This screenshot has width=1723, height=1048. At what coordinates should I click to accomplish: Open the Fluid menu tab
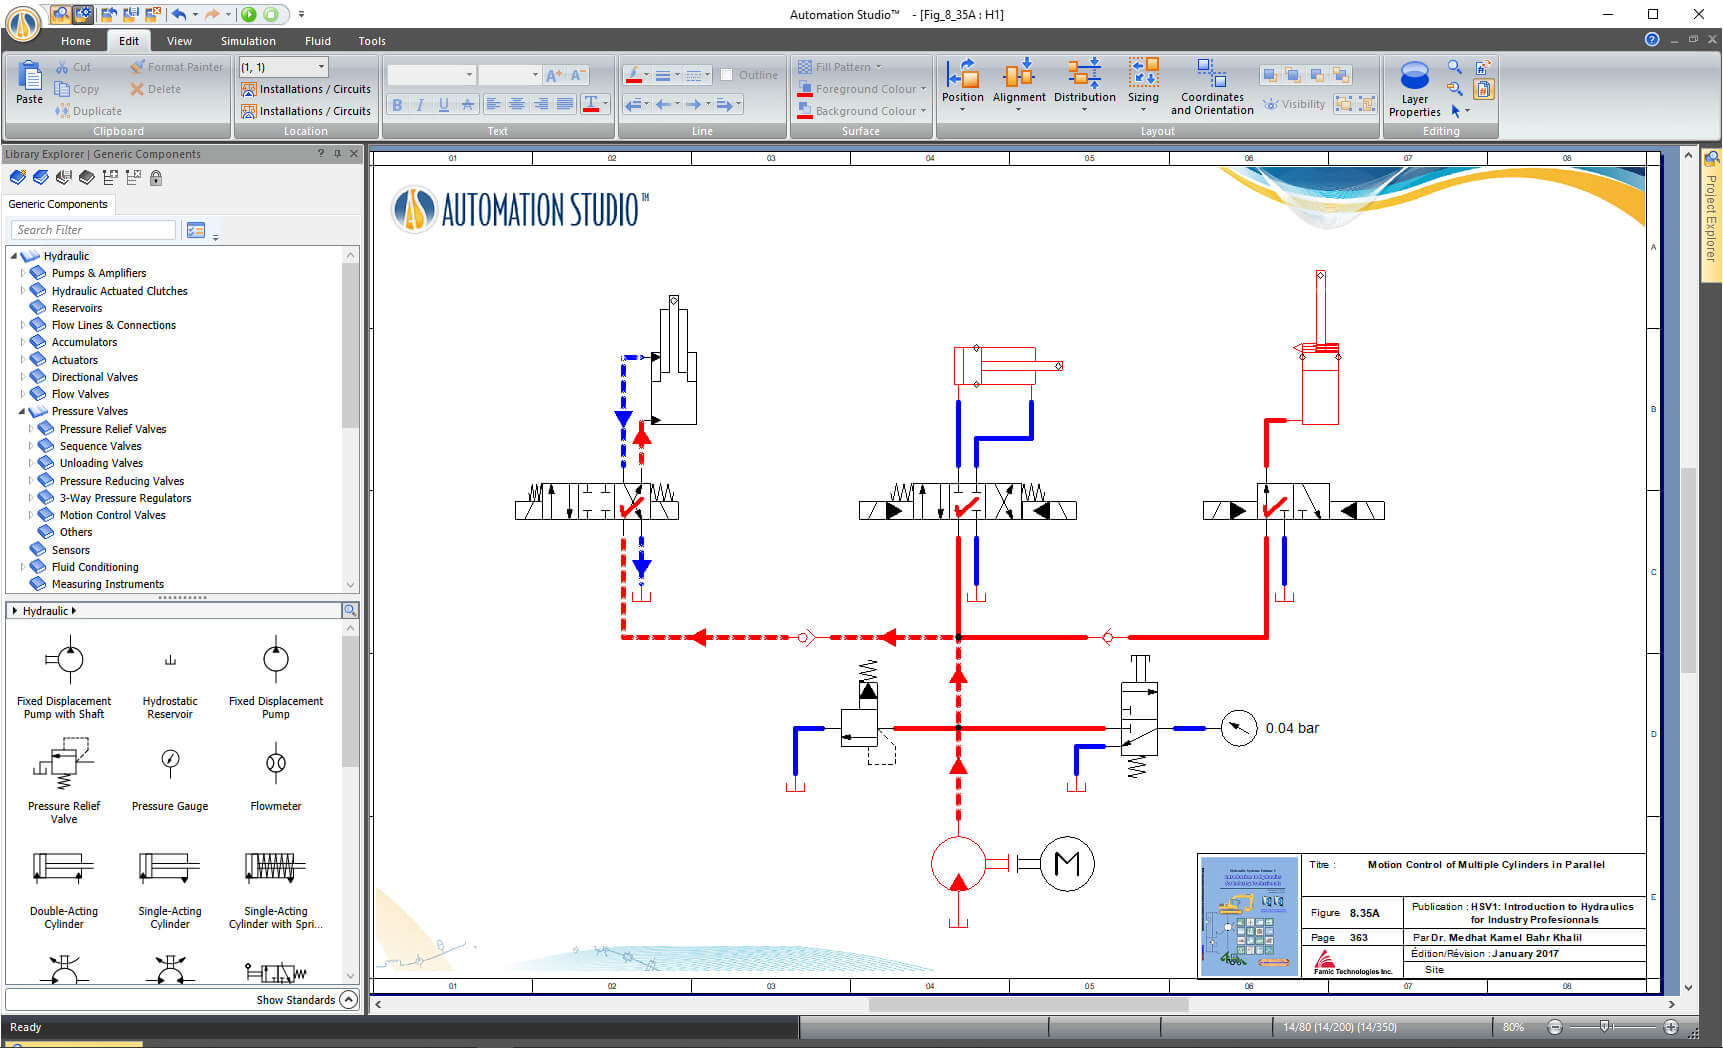317,41
